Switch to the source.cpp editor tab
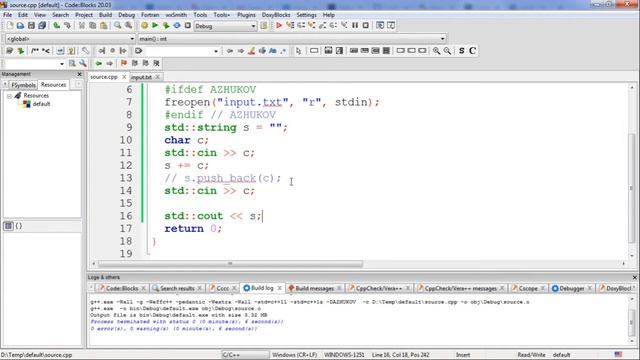Viewport: 640px width, 360px height. tap(104, 77)
